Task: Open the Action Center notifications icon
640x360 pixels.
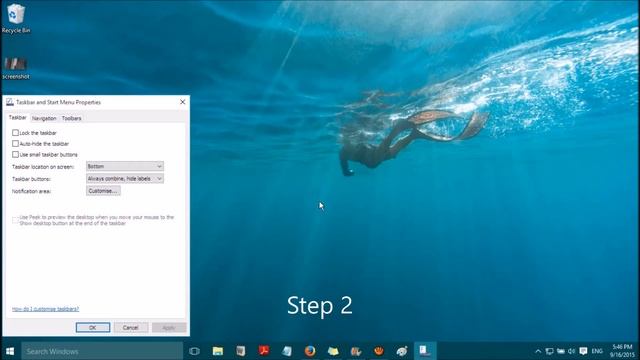Action: coord(583,351)
